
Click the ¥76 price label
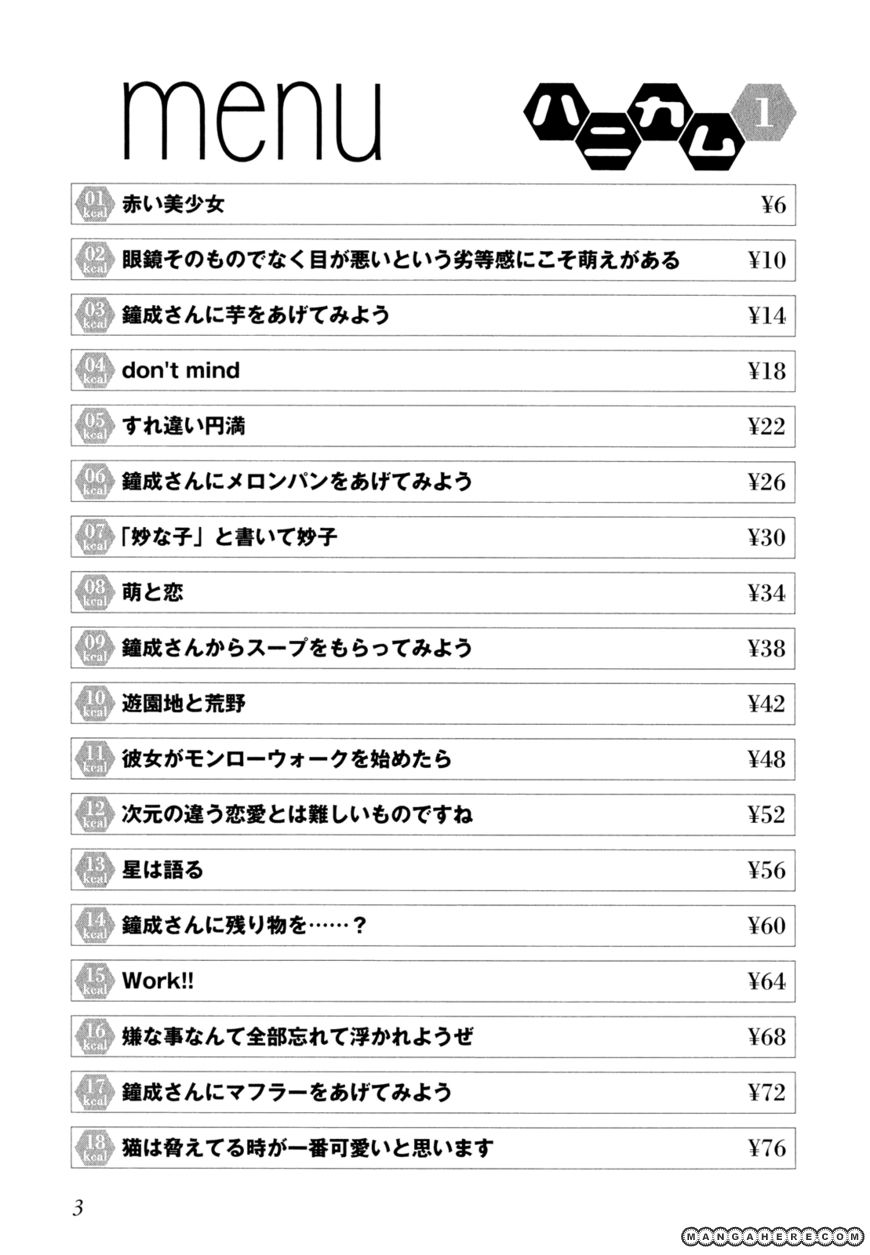pyautogui.click(x=767, y=1148)
